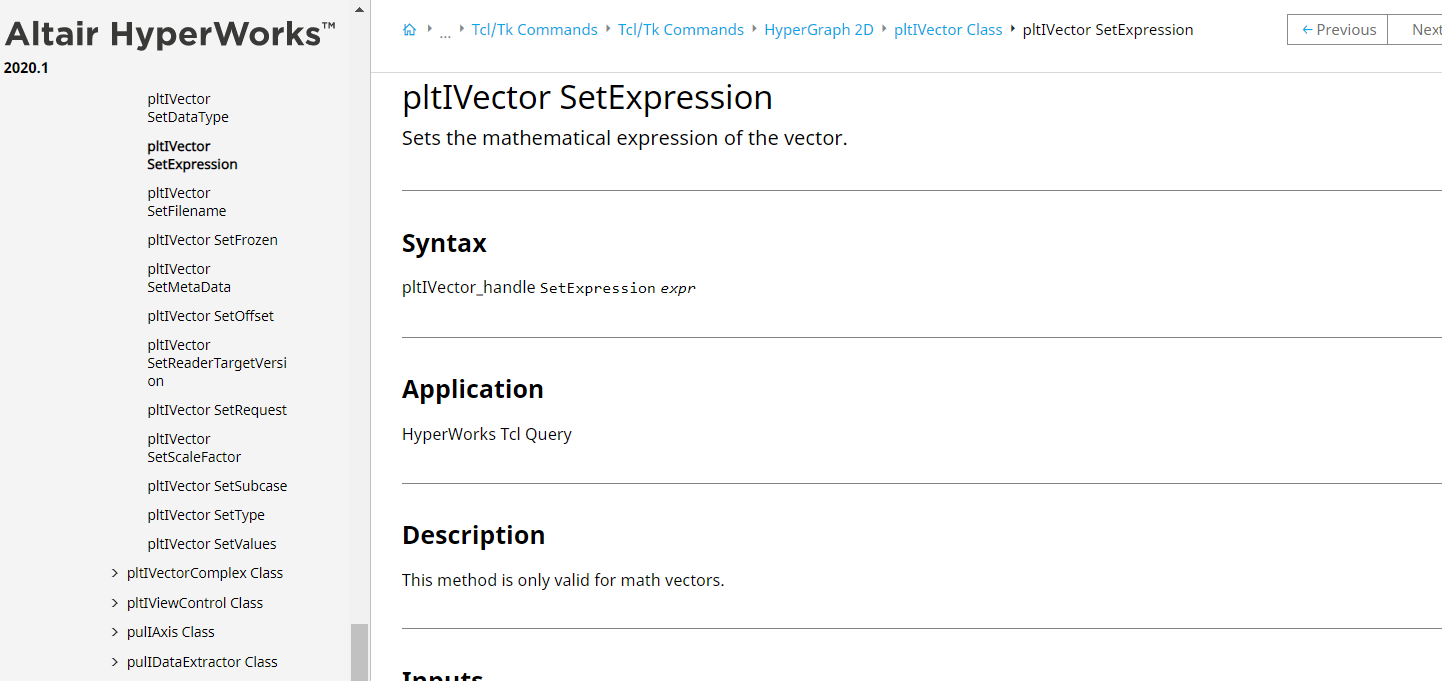Viewport: 1442px width, 681px height.
Task: Open the home icon in breadcrumb
Action: click(409, 30)
